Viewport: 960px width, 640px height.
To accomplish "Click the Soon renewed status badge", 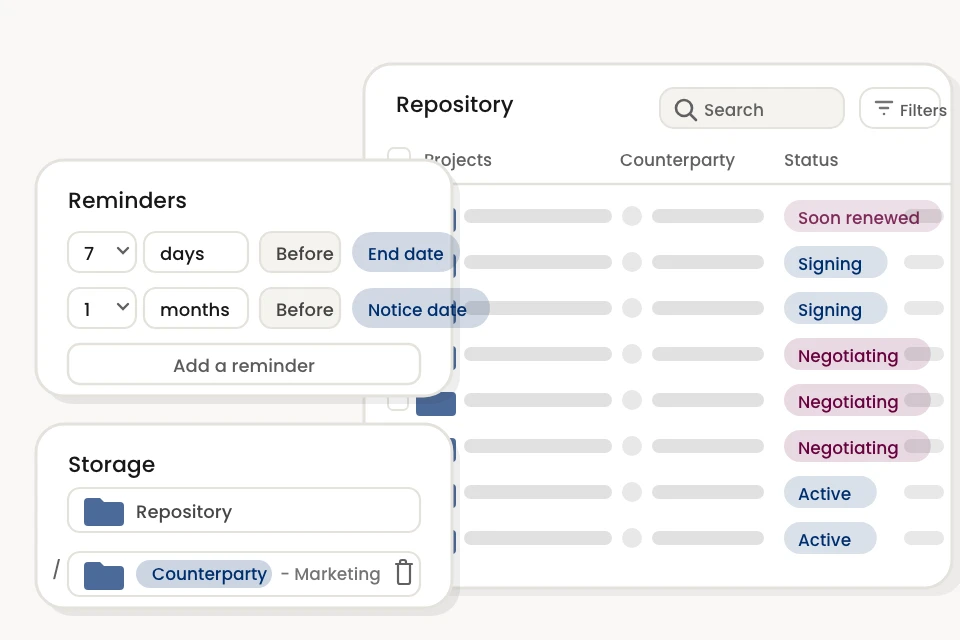I will [x=862, y=217].
